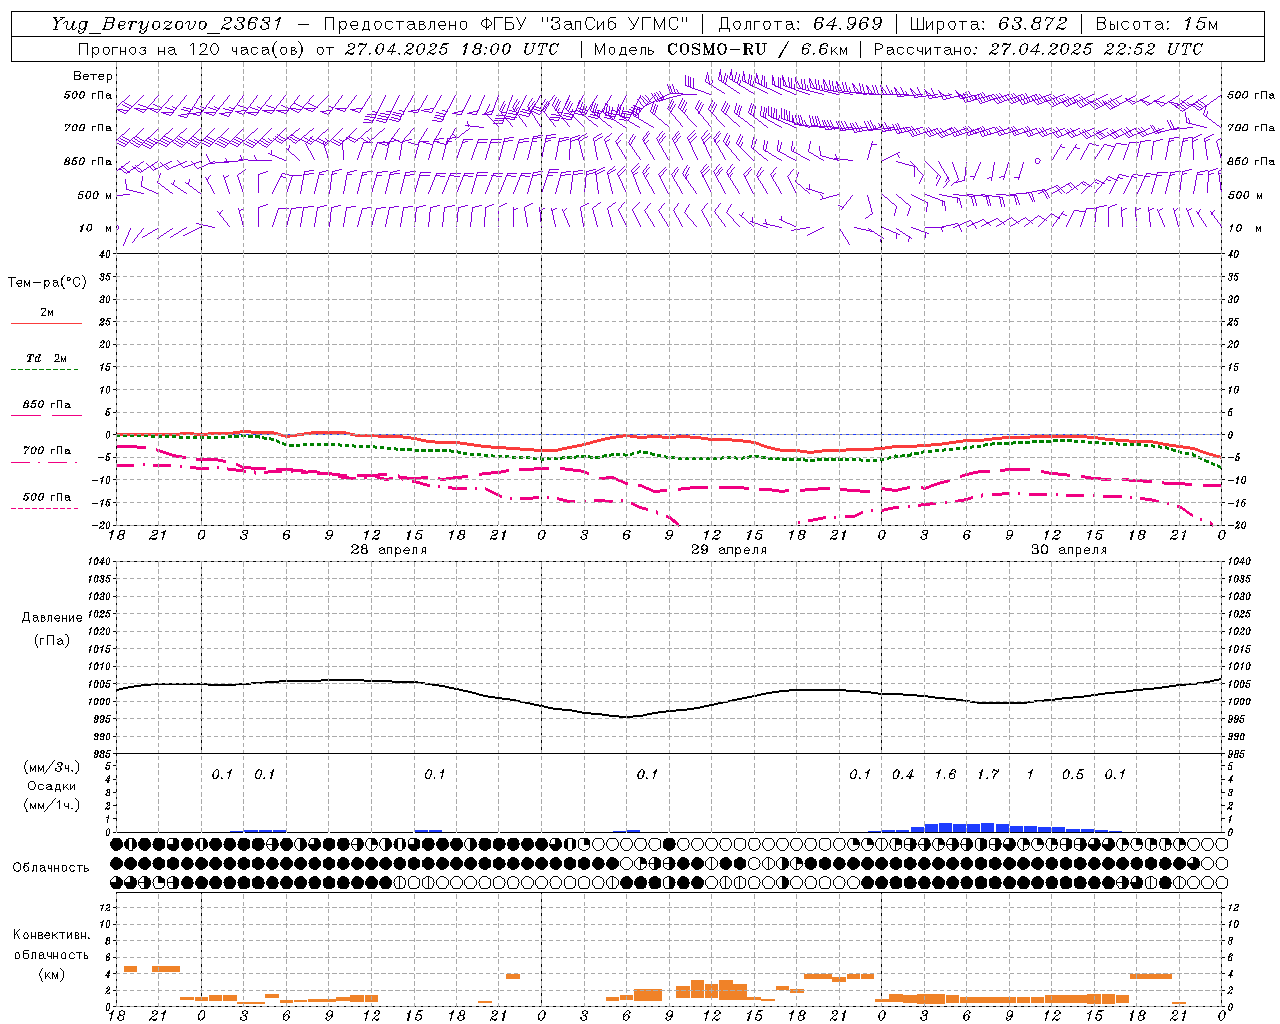Click the 28 апреля date label
1280x1024 pixels.
pyautogui.click(x=389, y=550)
